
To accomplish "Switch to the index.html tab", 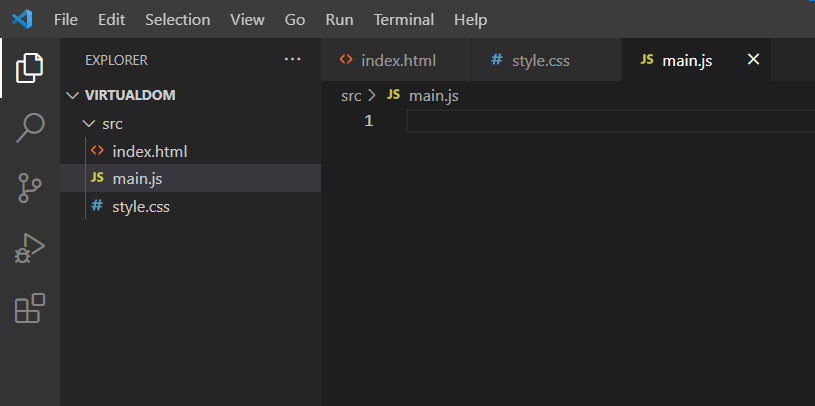I will coord(396,60).
